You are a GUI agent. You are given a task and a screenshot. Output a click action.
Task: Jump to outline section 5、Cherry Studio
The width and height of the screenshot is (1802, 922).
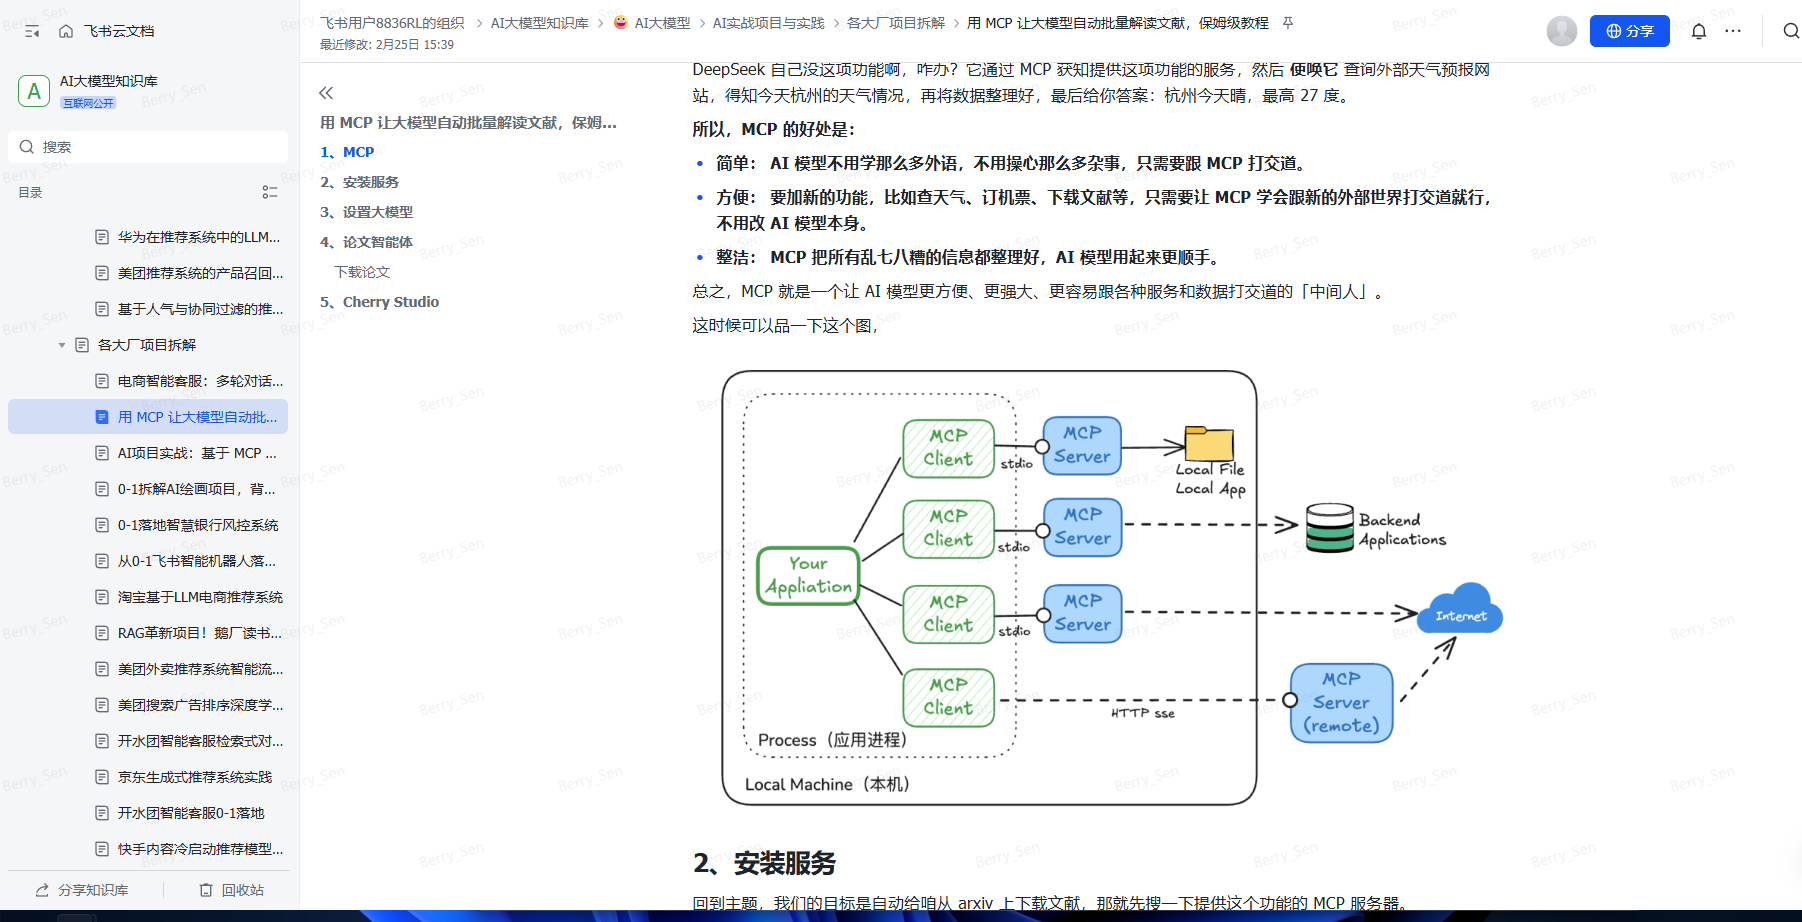click(380, 302)
